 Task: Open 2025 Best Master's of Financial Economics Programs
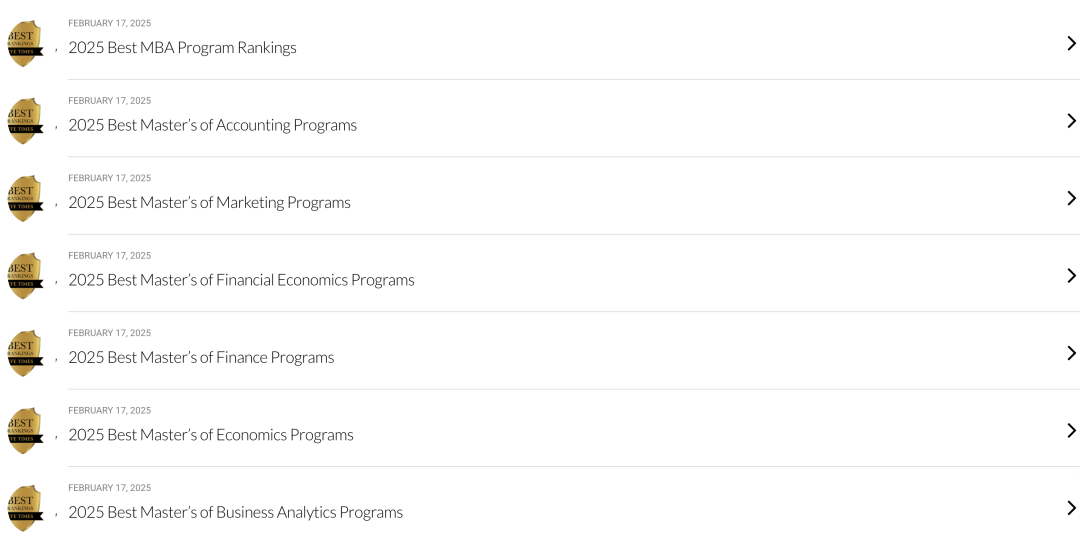241,280
